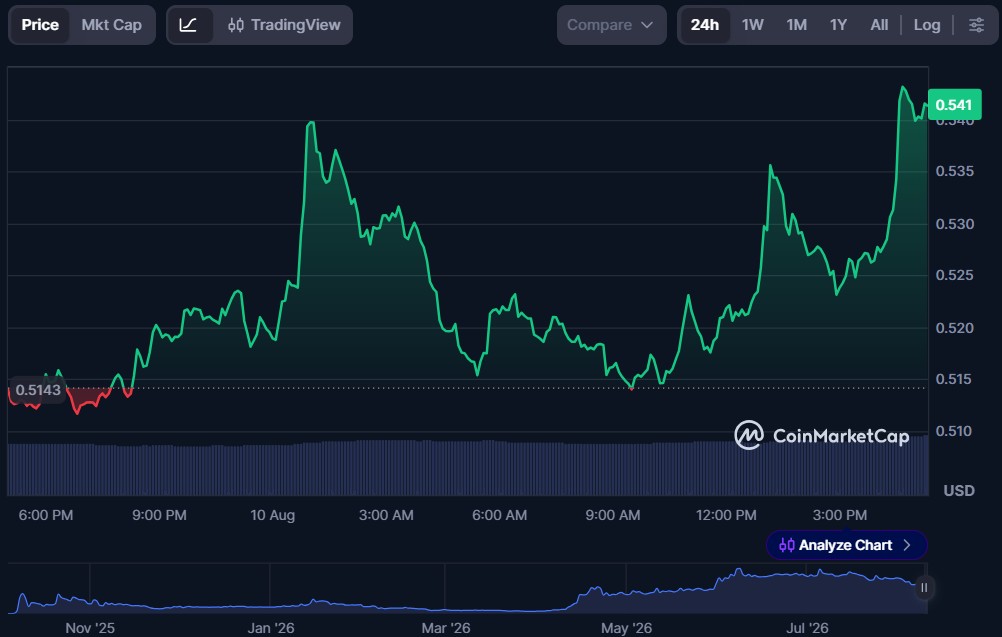Click the 12:00 PM axis label
This screenshot has height=637, width=1002.
click(726, 515)
